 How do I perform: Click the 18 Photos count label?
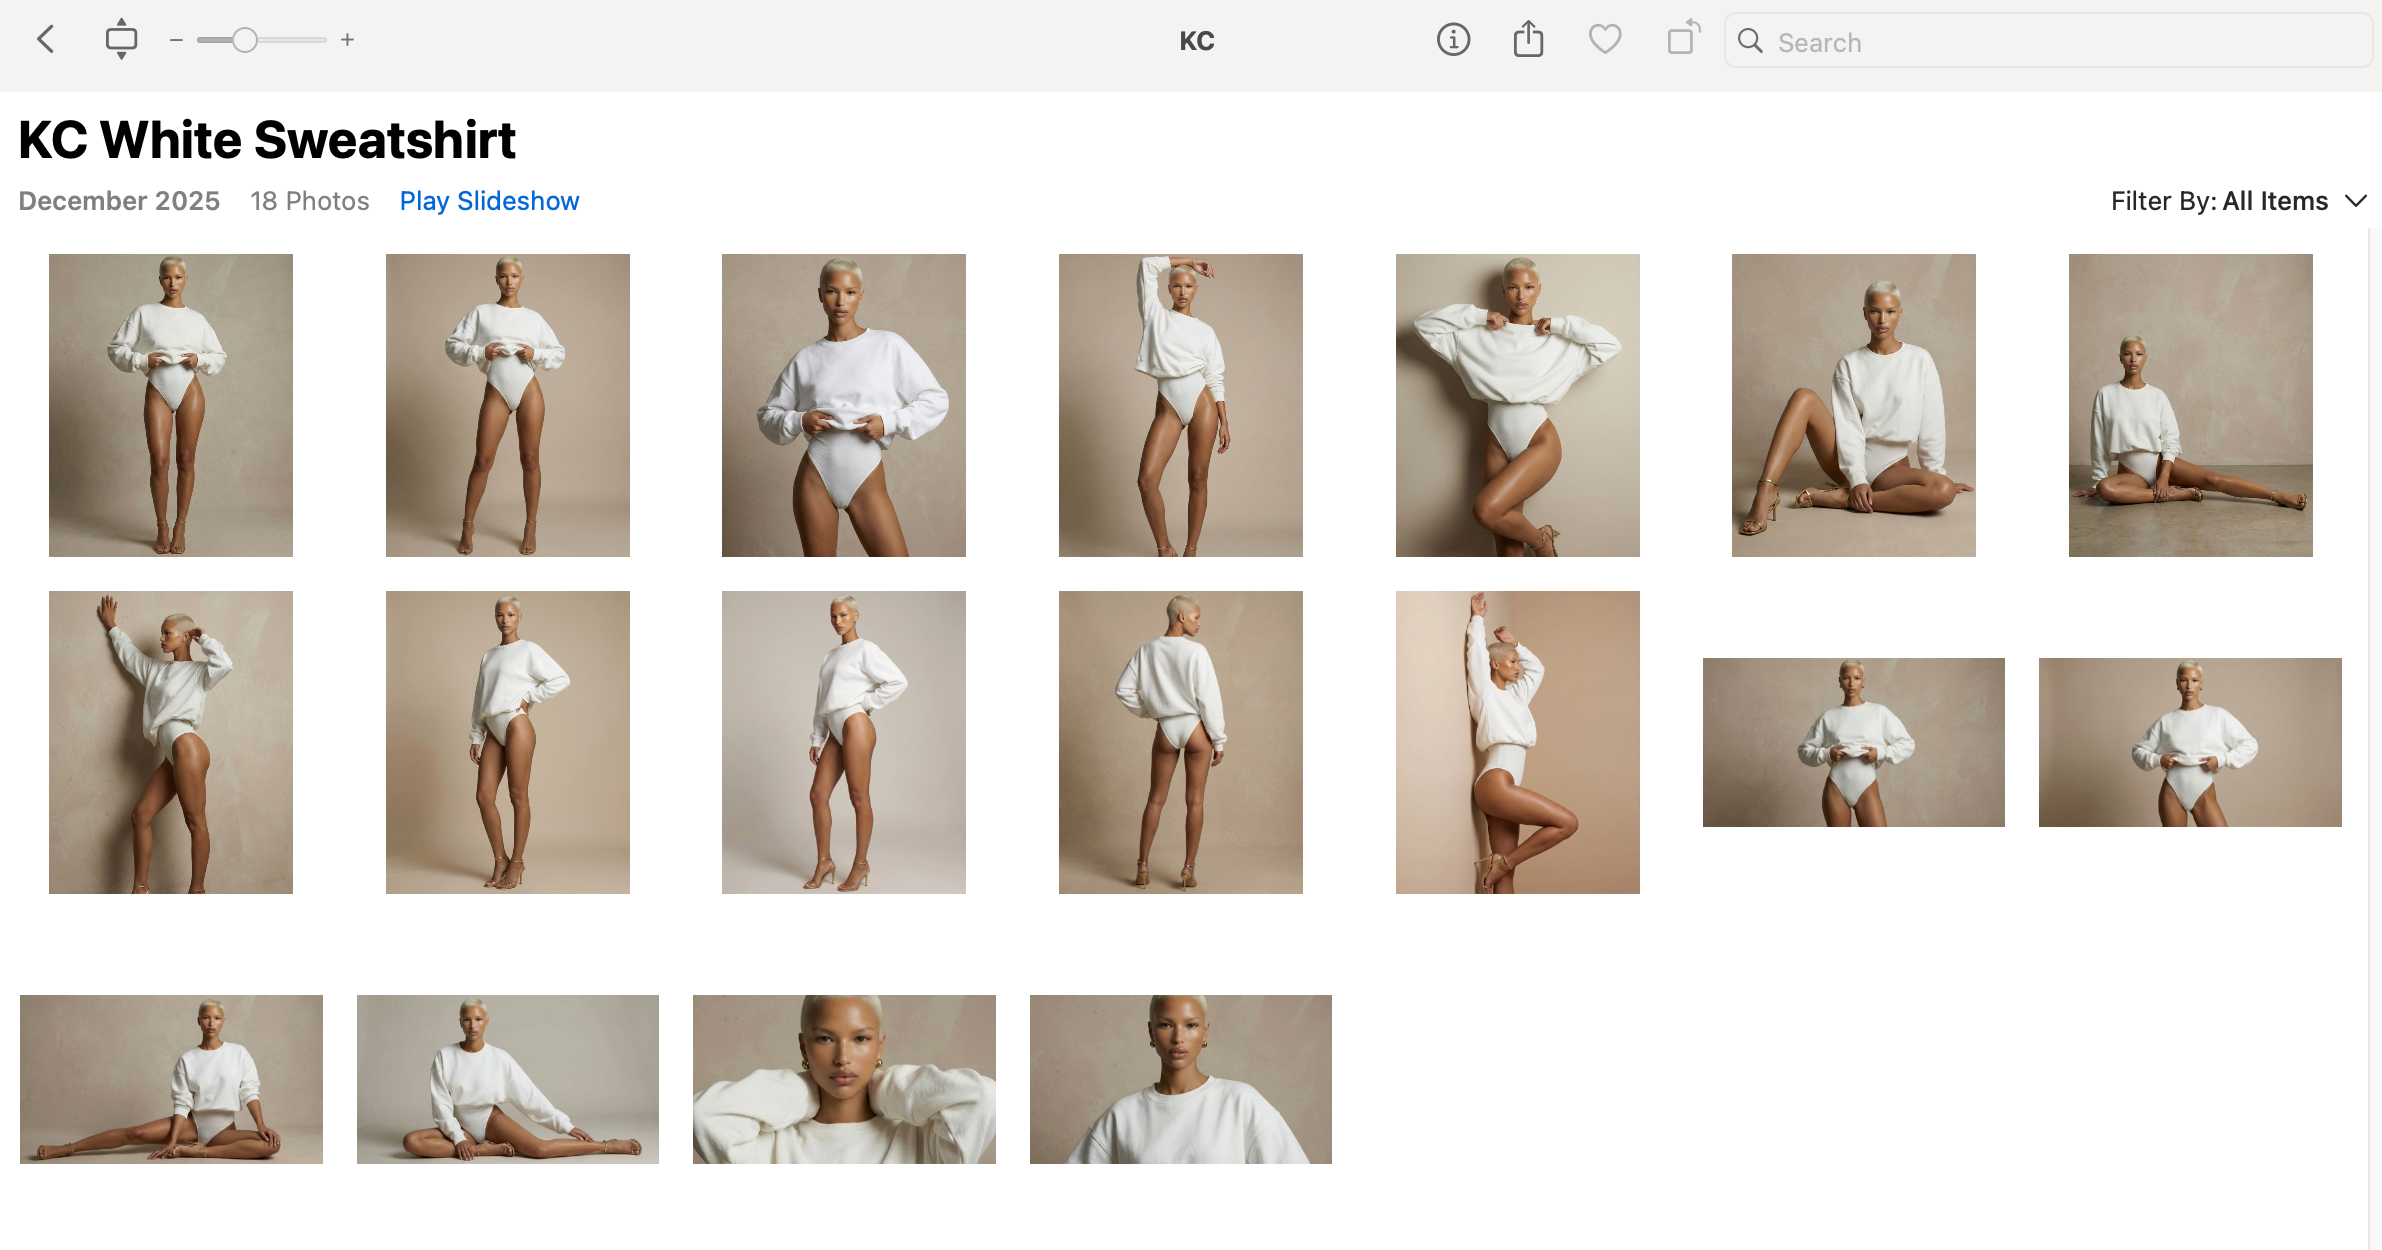click(310, 200)
